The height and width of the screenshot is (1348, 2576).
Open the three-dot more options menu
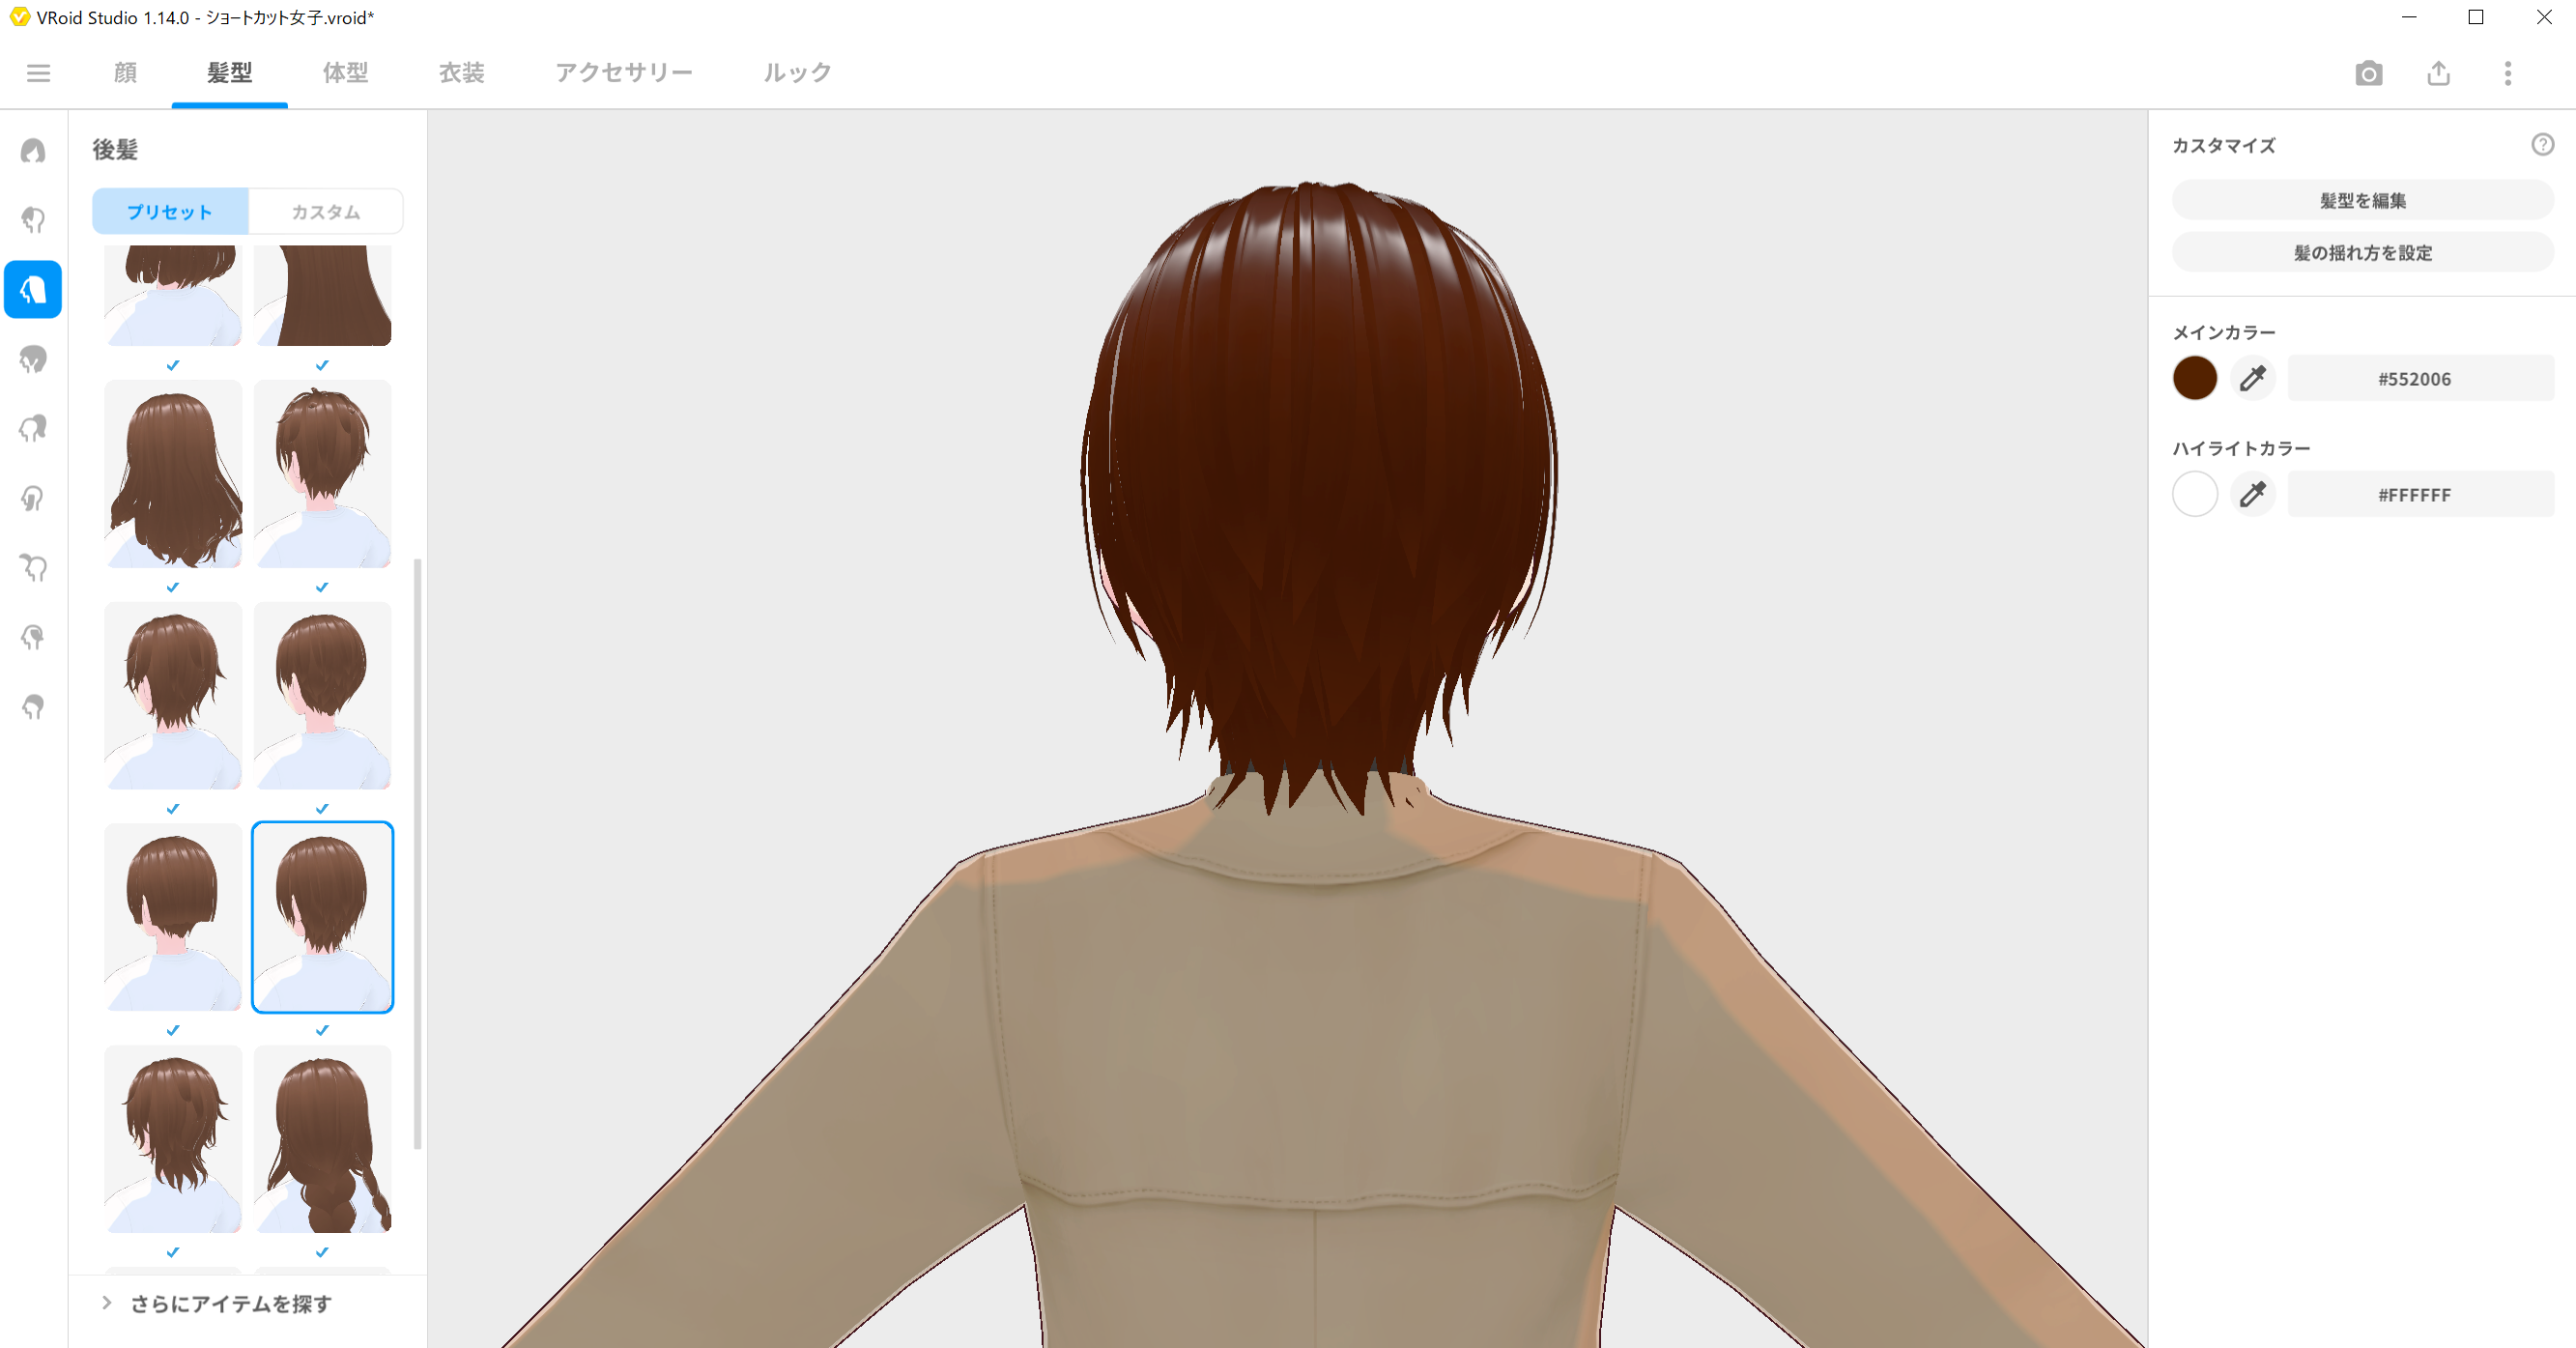point(2507,73)
